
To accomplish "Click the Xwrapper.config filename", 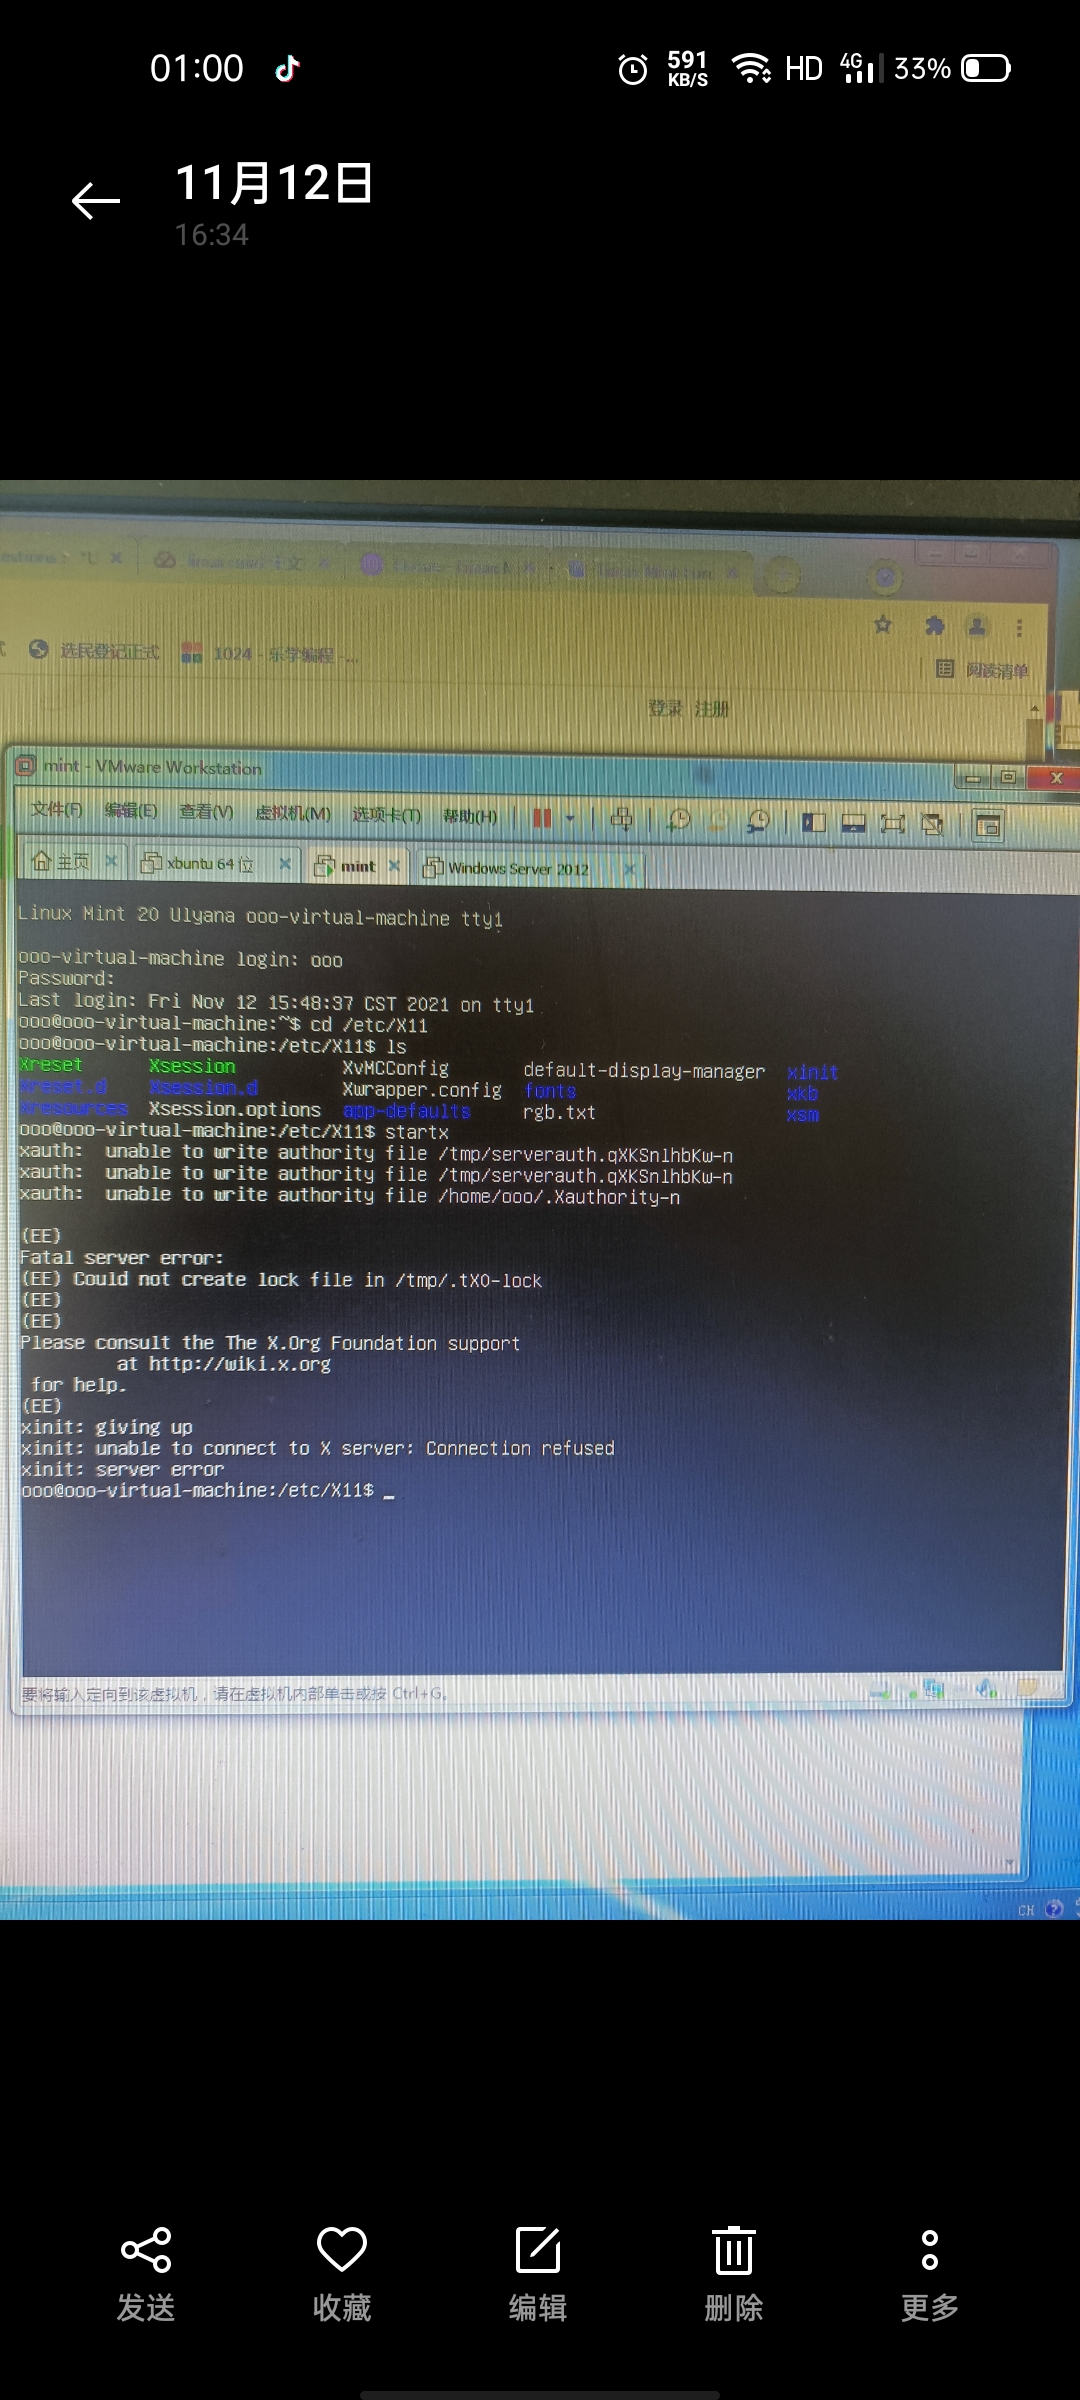I will (422, 1089).
